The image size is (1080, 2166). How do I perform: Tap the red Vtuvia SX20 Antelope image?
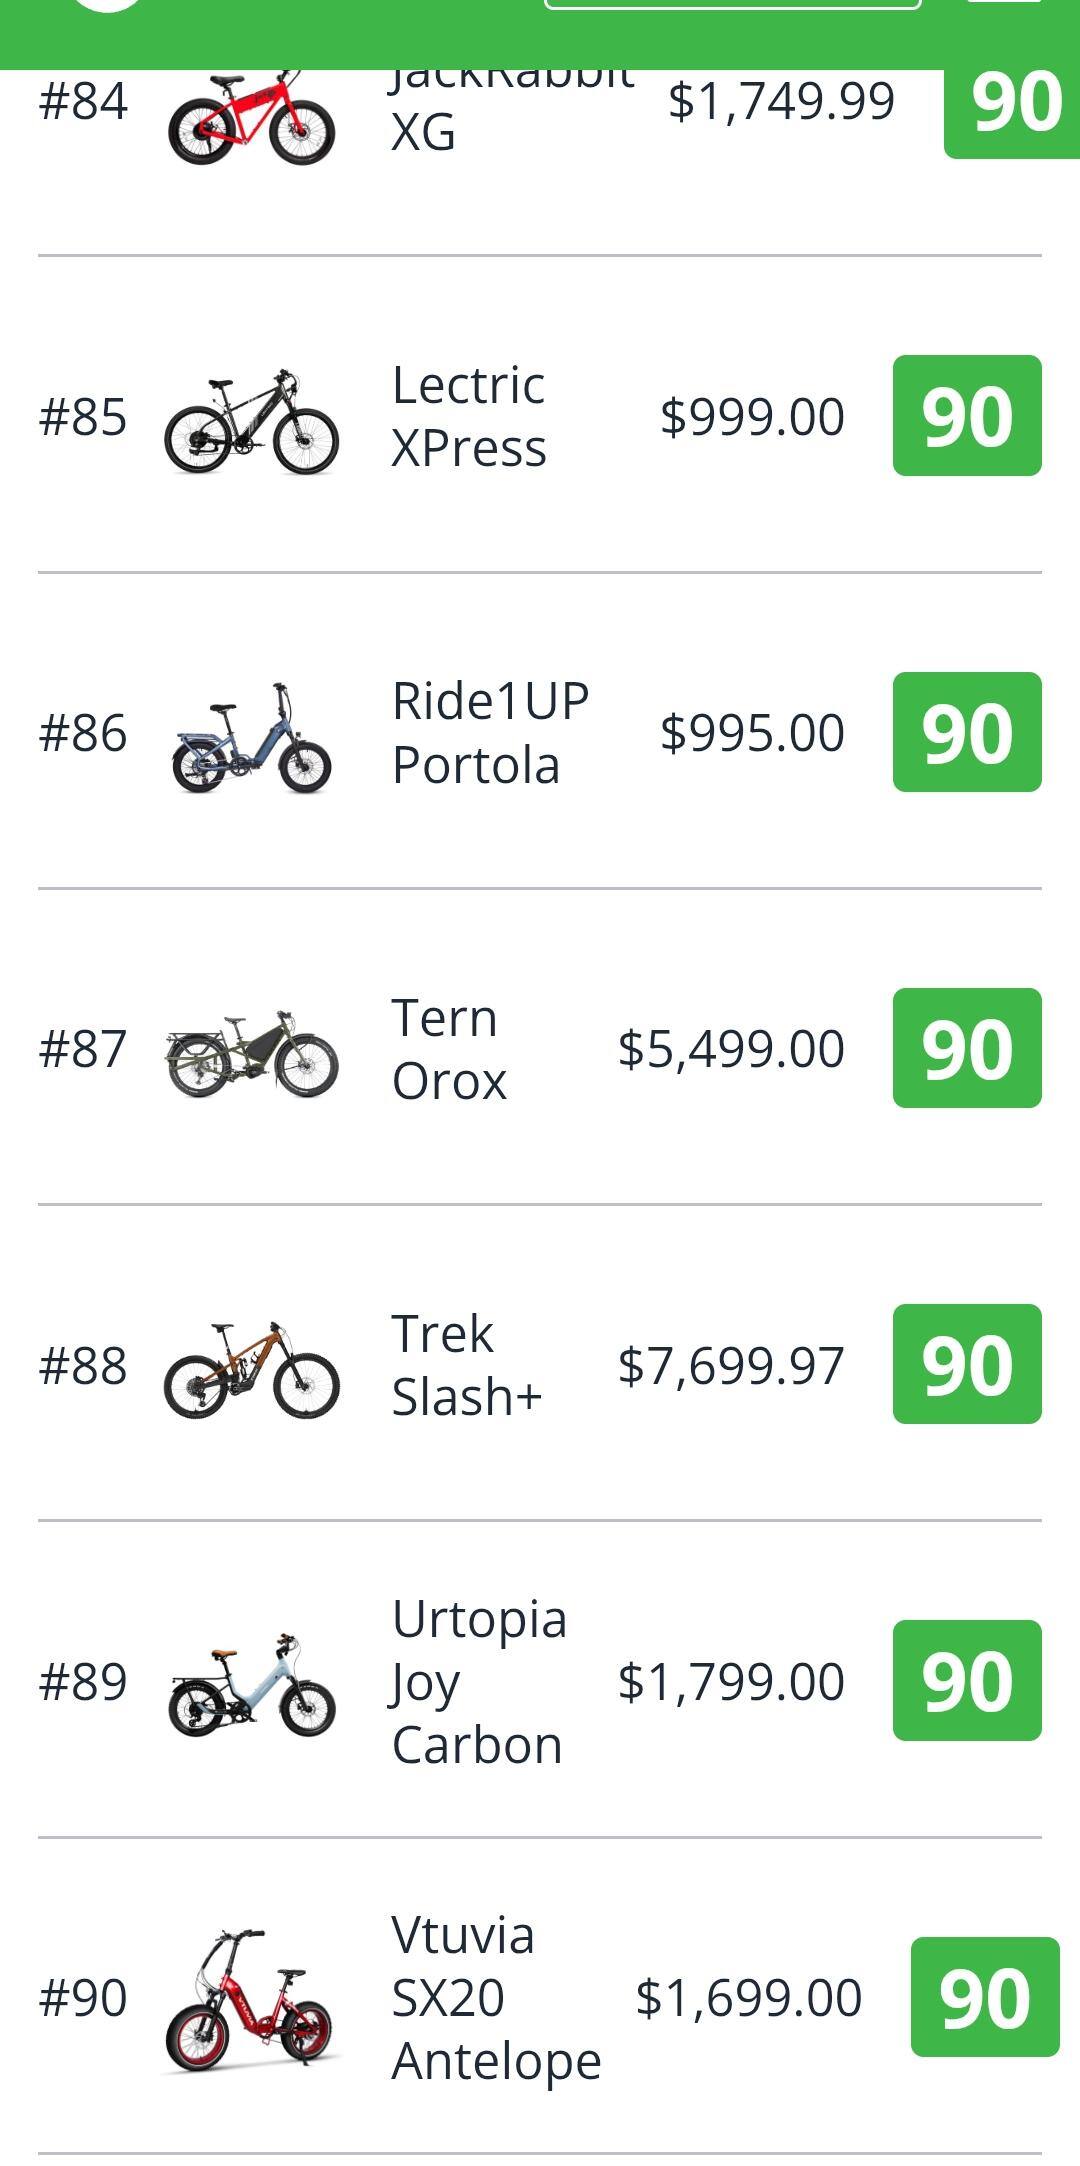[x=251, y=2001]
